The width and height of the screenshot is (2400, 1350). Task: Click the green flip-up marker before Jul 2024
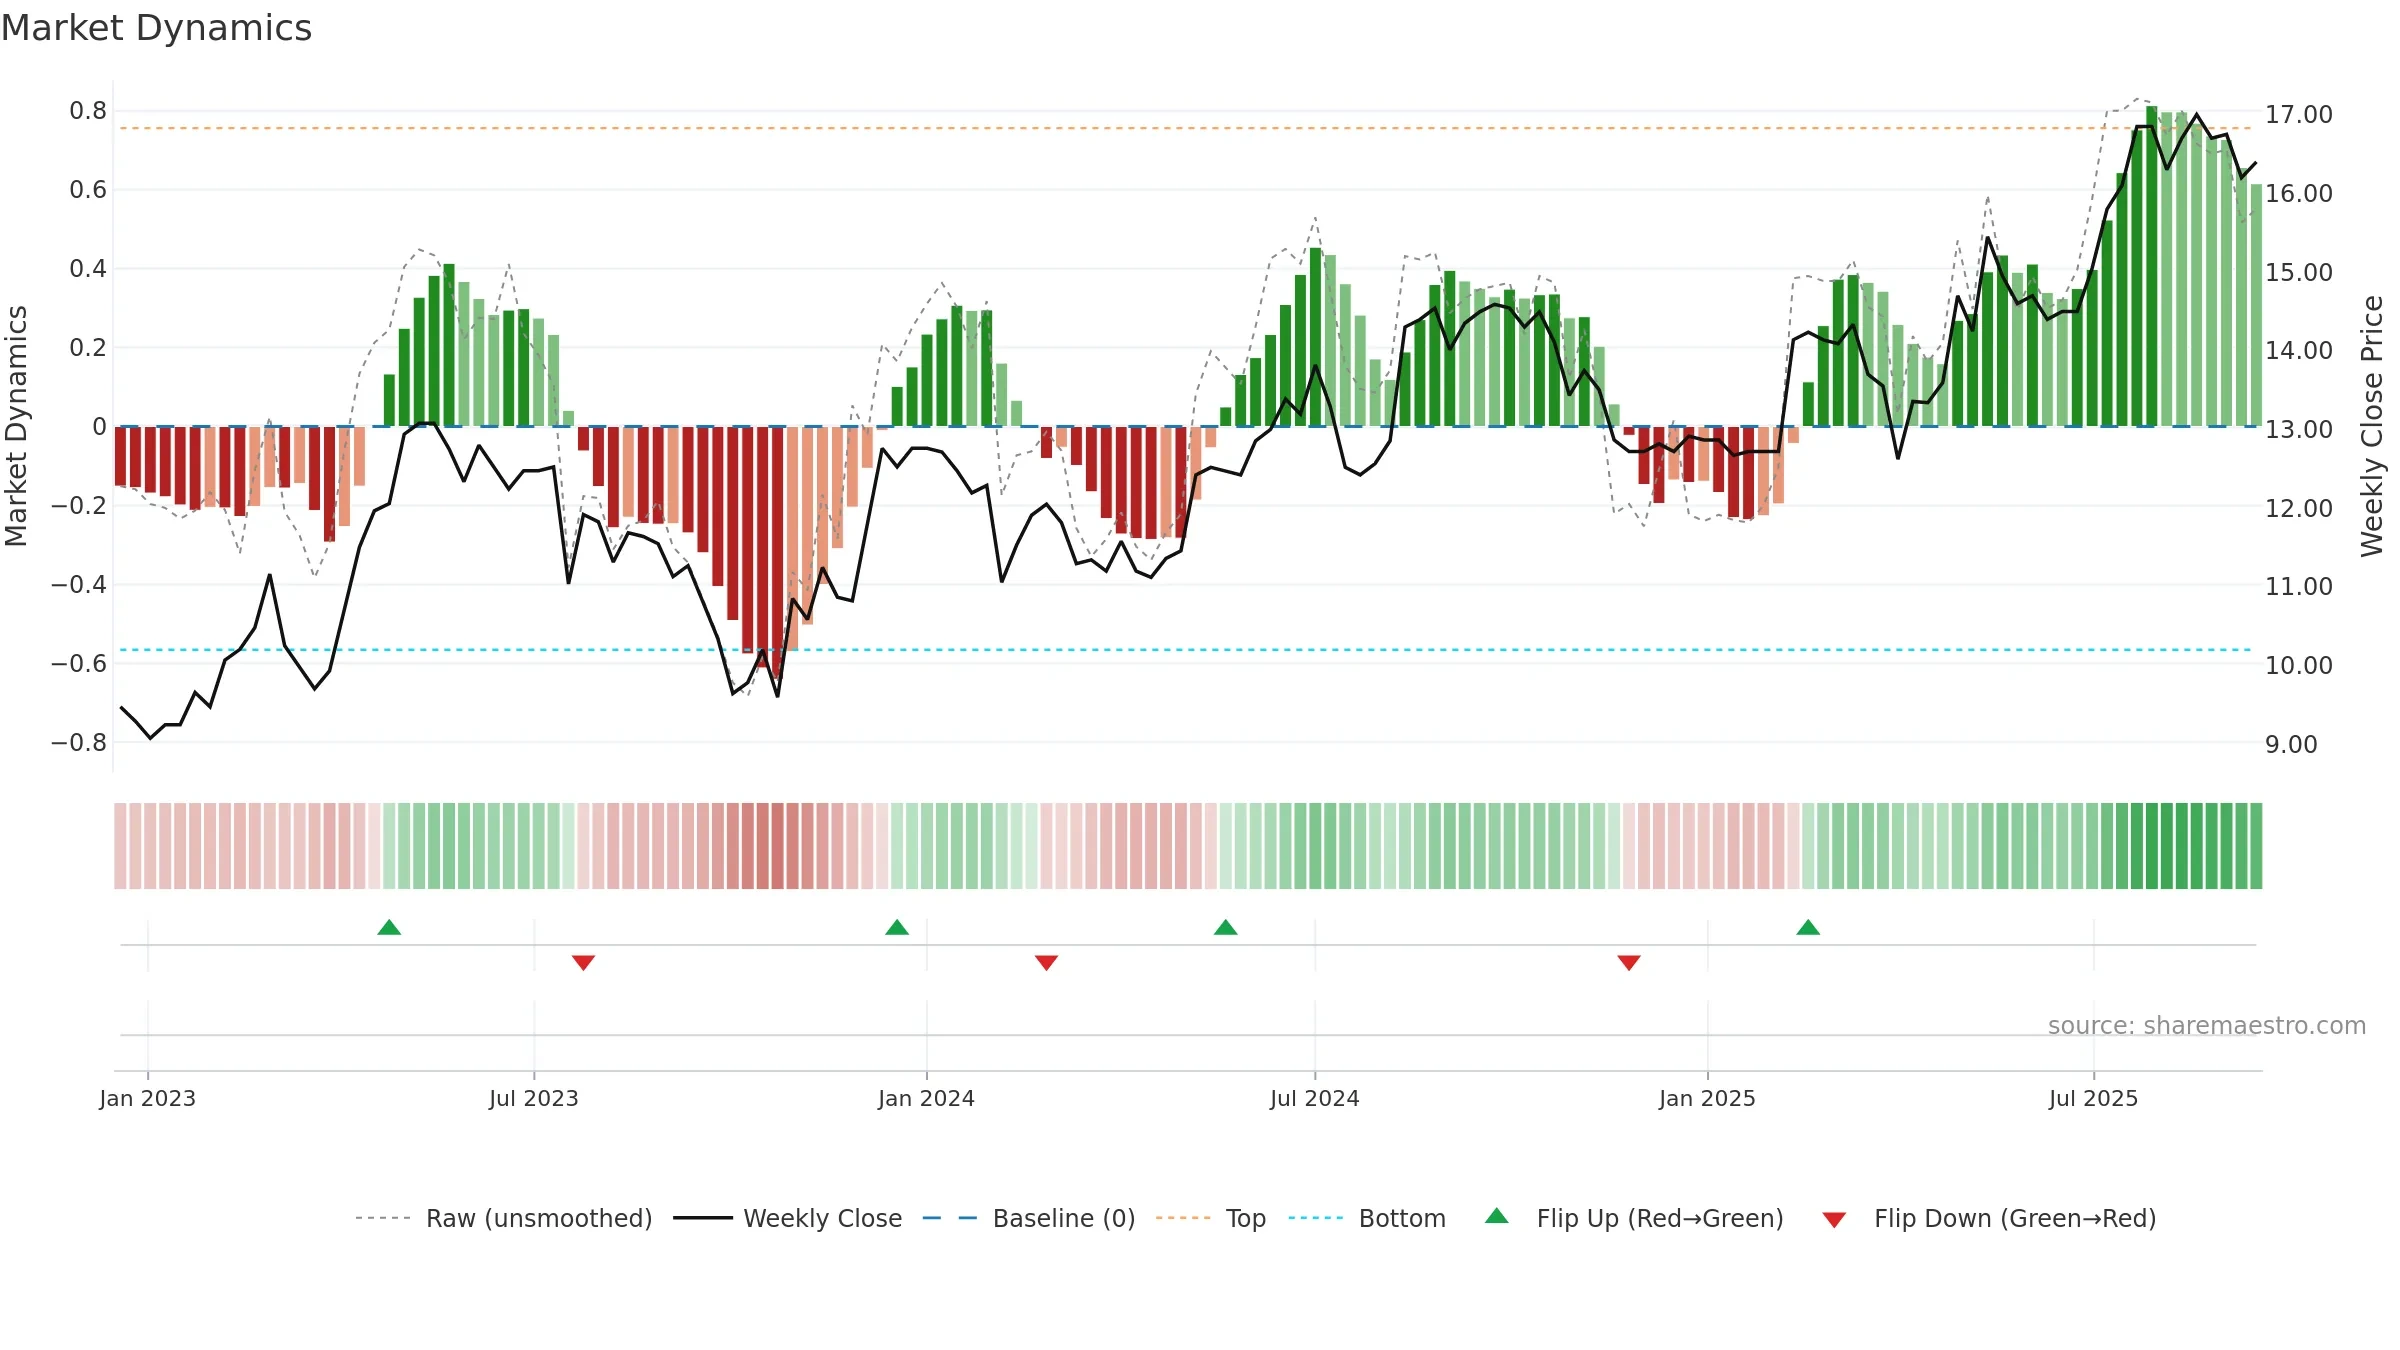(1225, 927)
